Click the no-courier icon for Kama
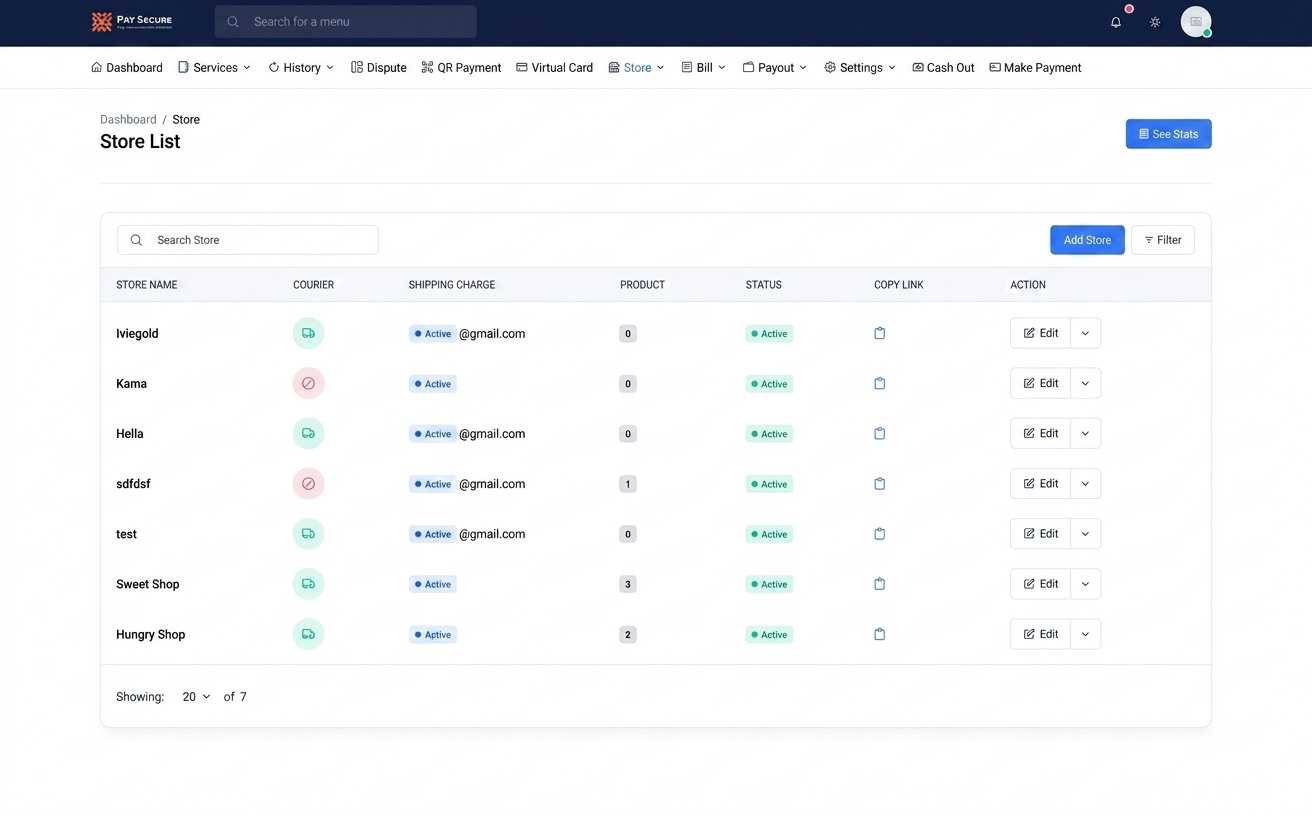Screen dimensions: 1312x816 [x=308, y=383]
